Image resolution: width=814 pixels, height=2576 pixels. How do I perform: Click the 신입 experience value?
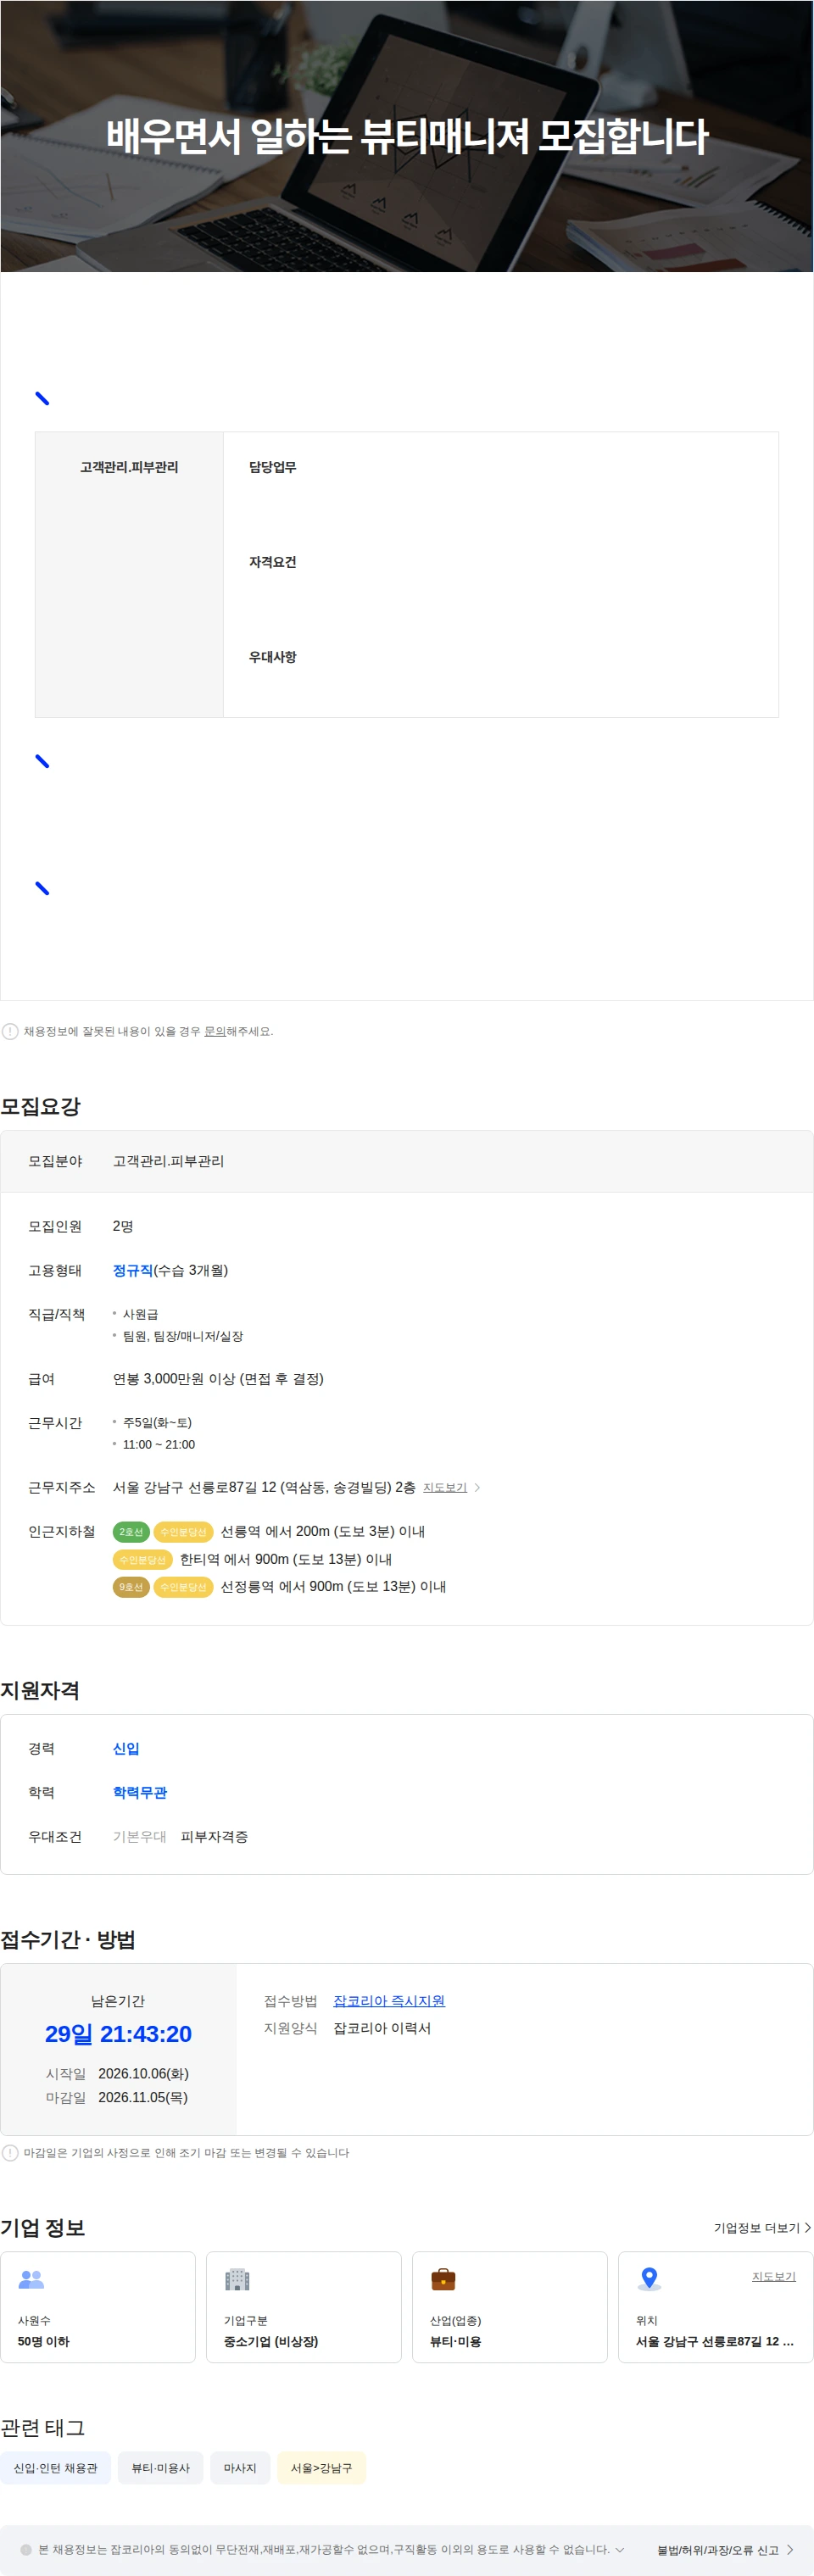126,1748
